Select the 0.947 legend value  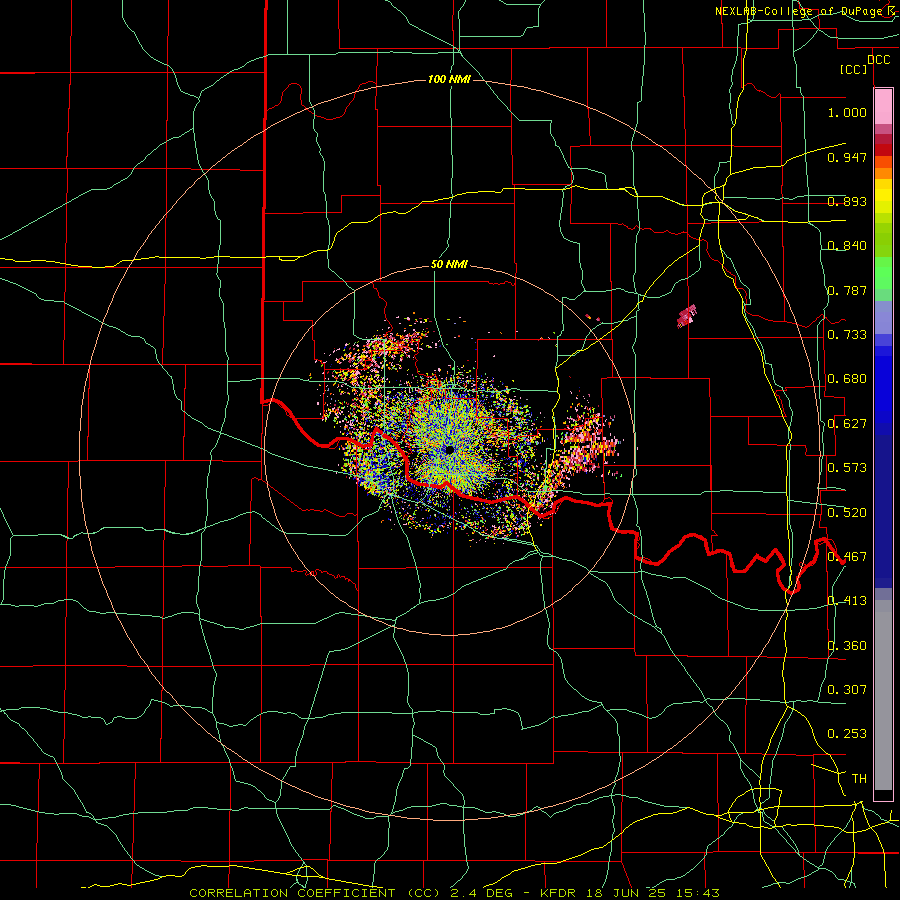[847, 157]
